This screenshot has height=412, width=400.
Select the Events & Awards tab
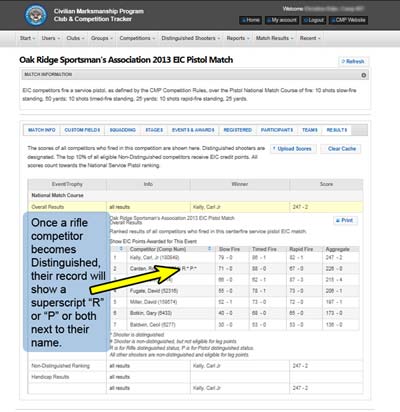(193, 130)
